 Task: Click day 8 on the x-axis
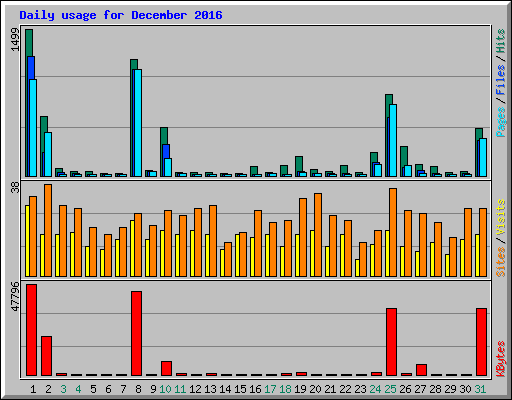tap(138, 389)
